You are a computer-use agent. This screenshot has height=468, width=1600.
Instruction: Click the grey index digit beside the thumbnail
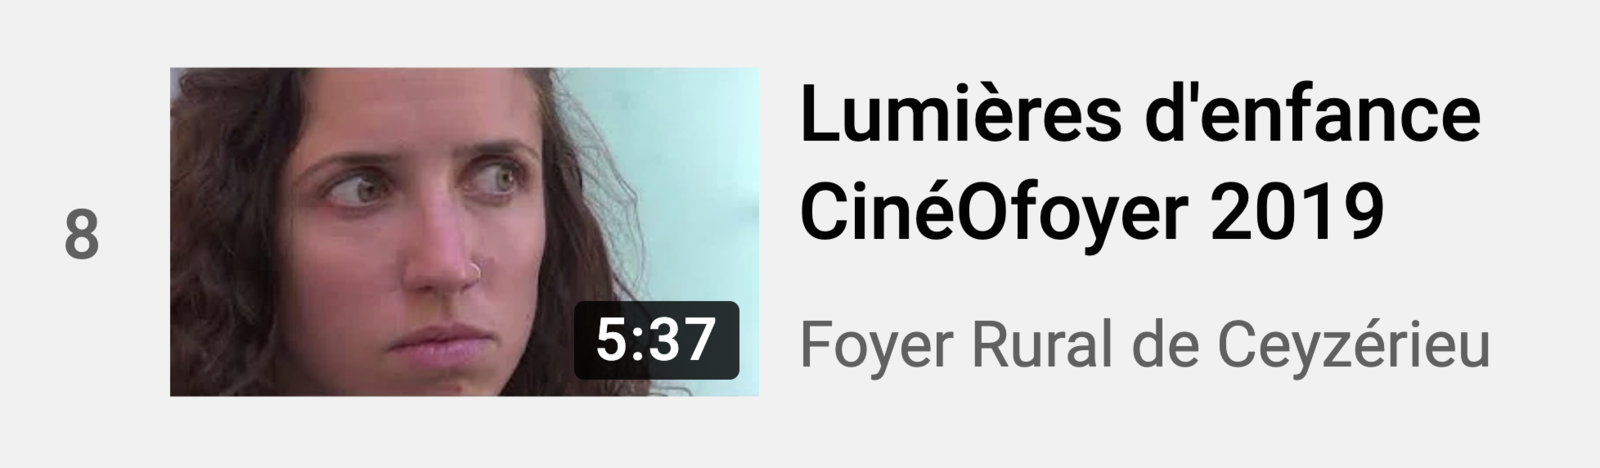(82, 236)
